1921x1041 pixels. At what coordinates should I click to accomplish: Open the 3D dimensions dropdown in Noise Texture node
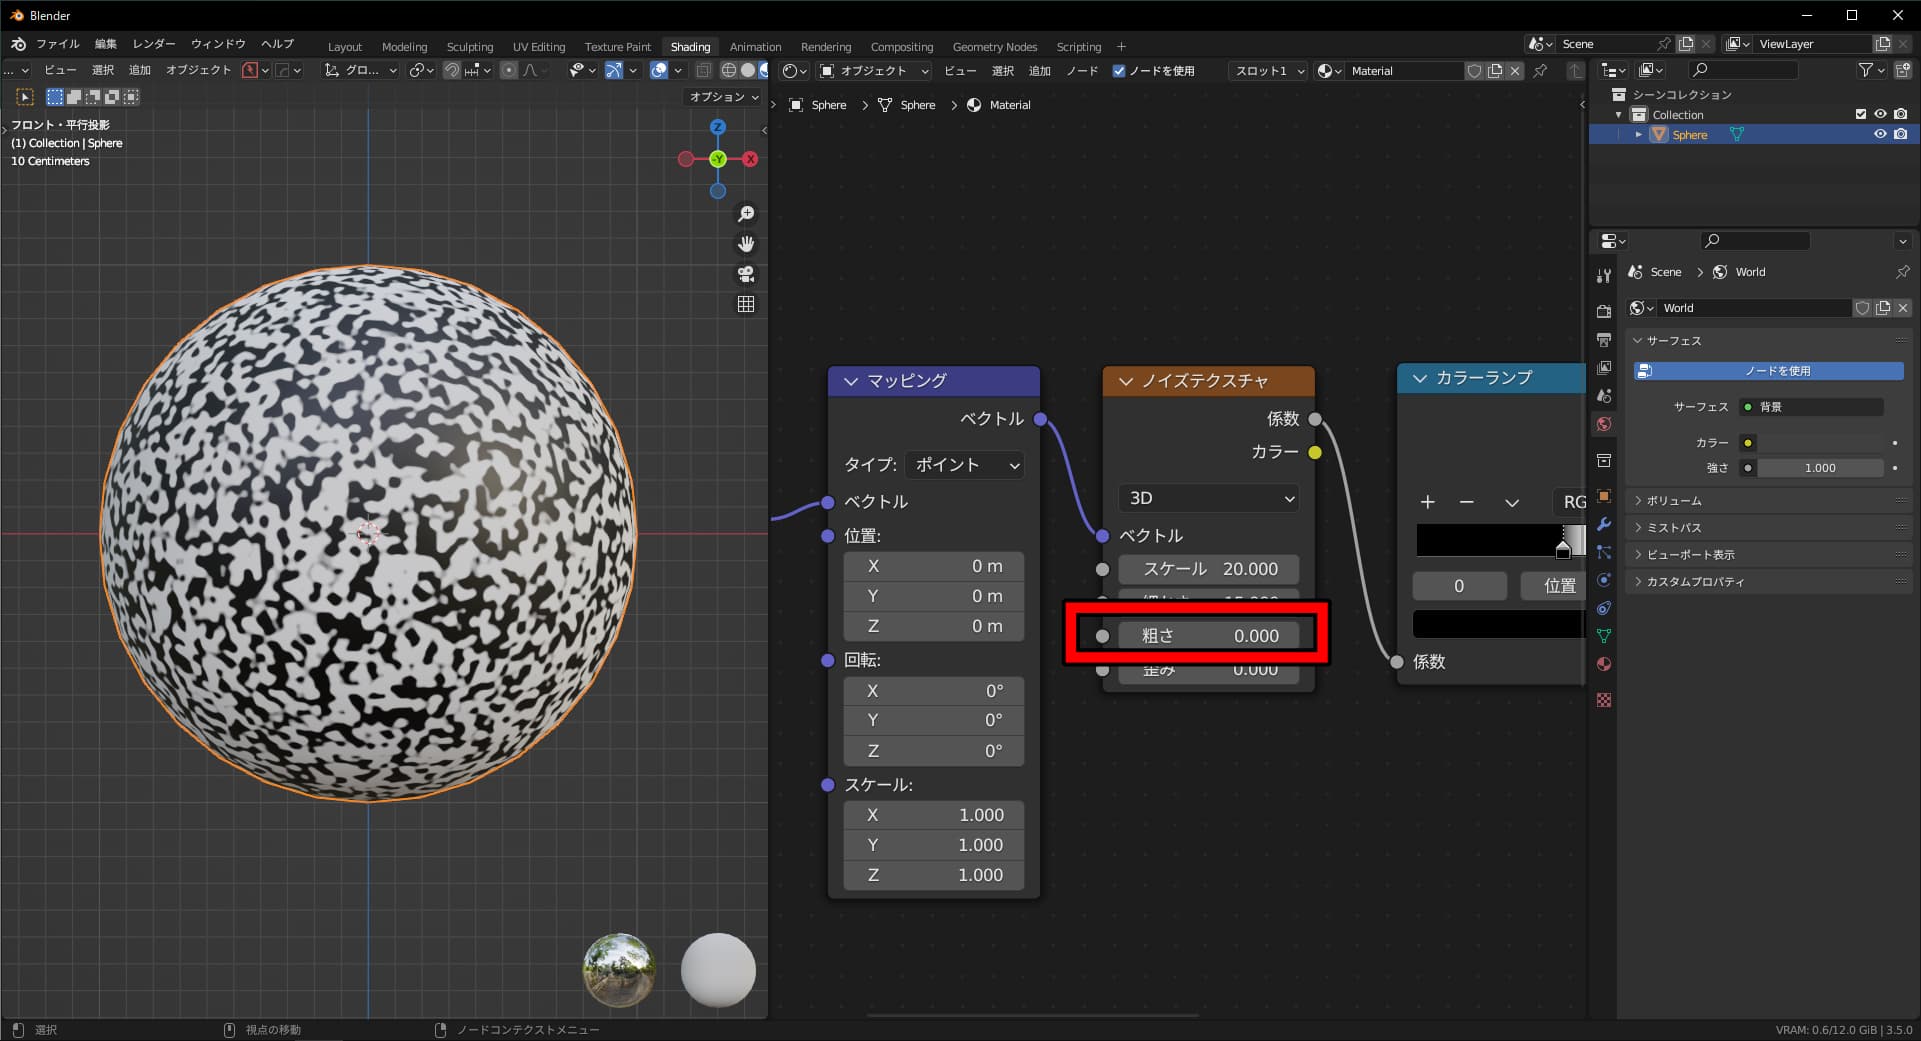pos(1208,498)
